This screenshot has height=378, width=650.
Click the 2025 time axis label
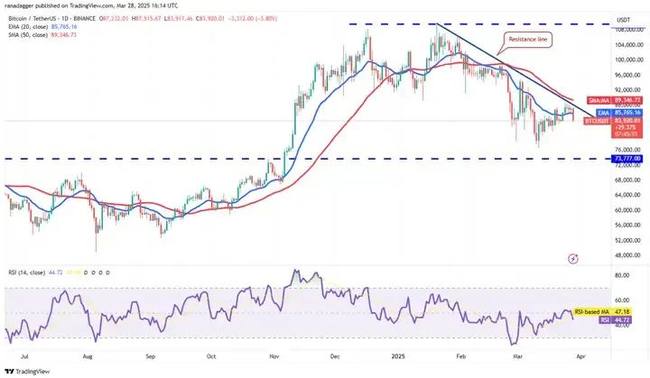[398, 356]
